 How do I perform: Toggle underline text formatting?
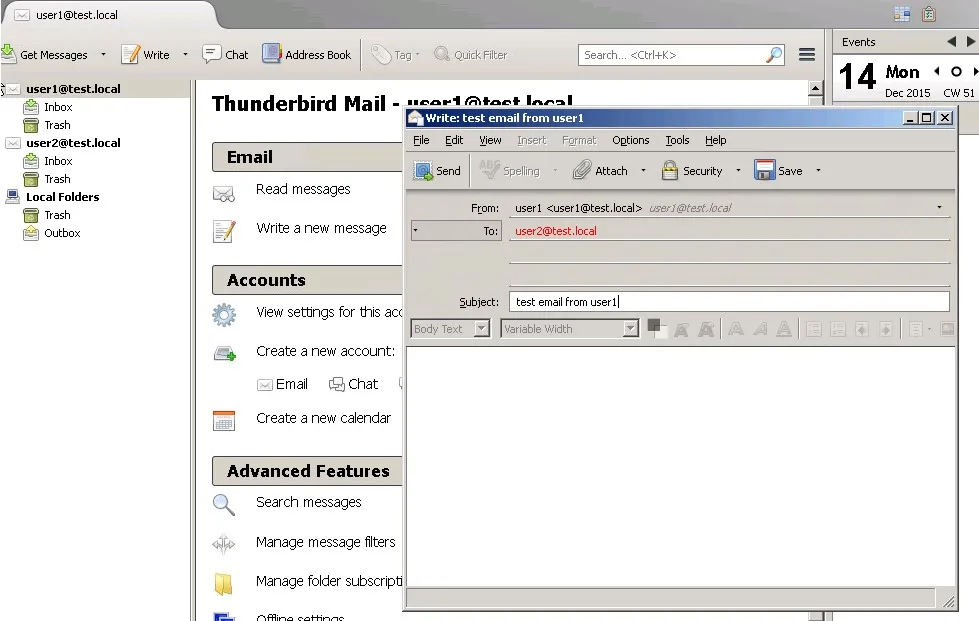(784, 328)
